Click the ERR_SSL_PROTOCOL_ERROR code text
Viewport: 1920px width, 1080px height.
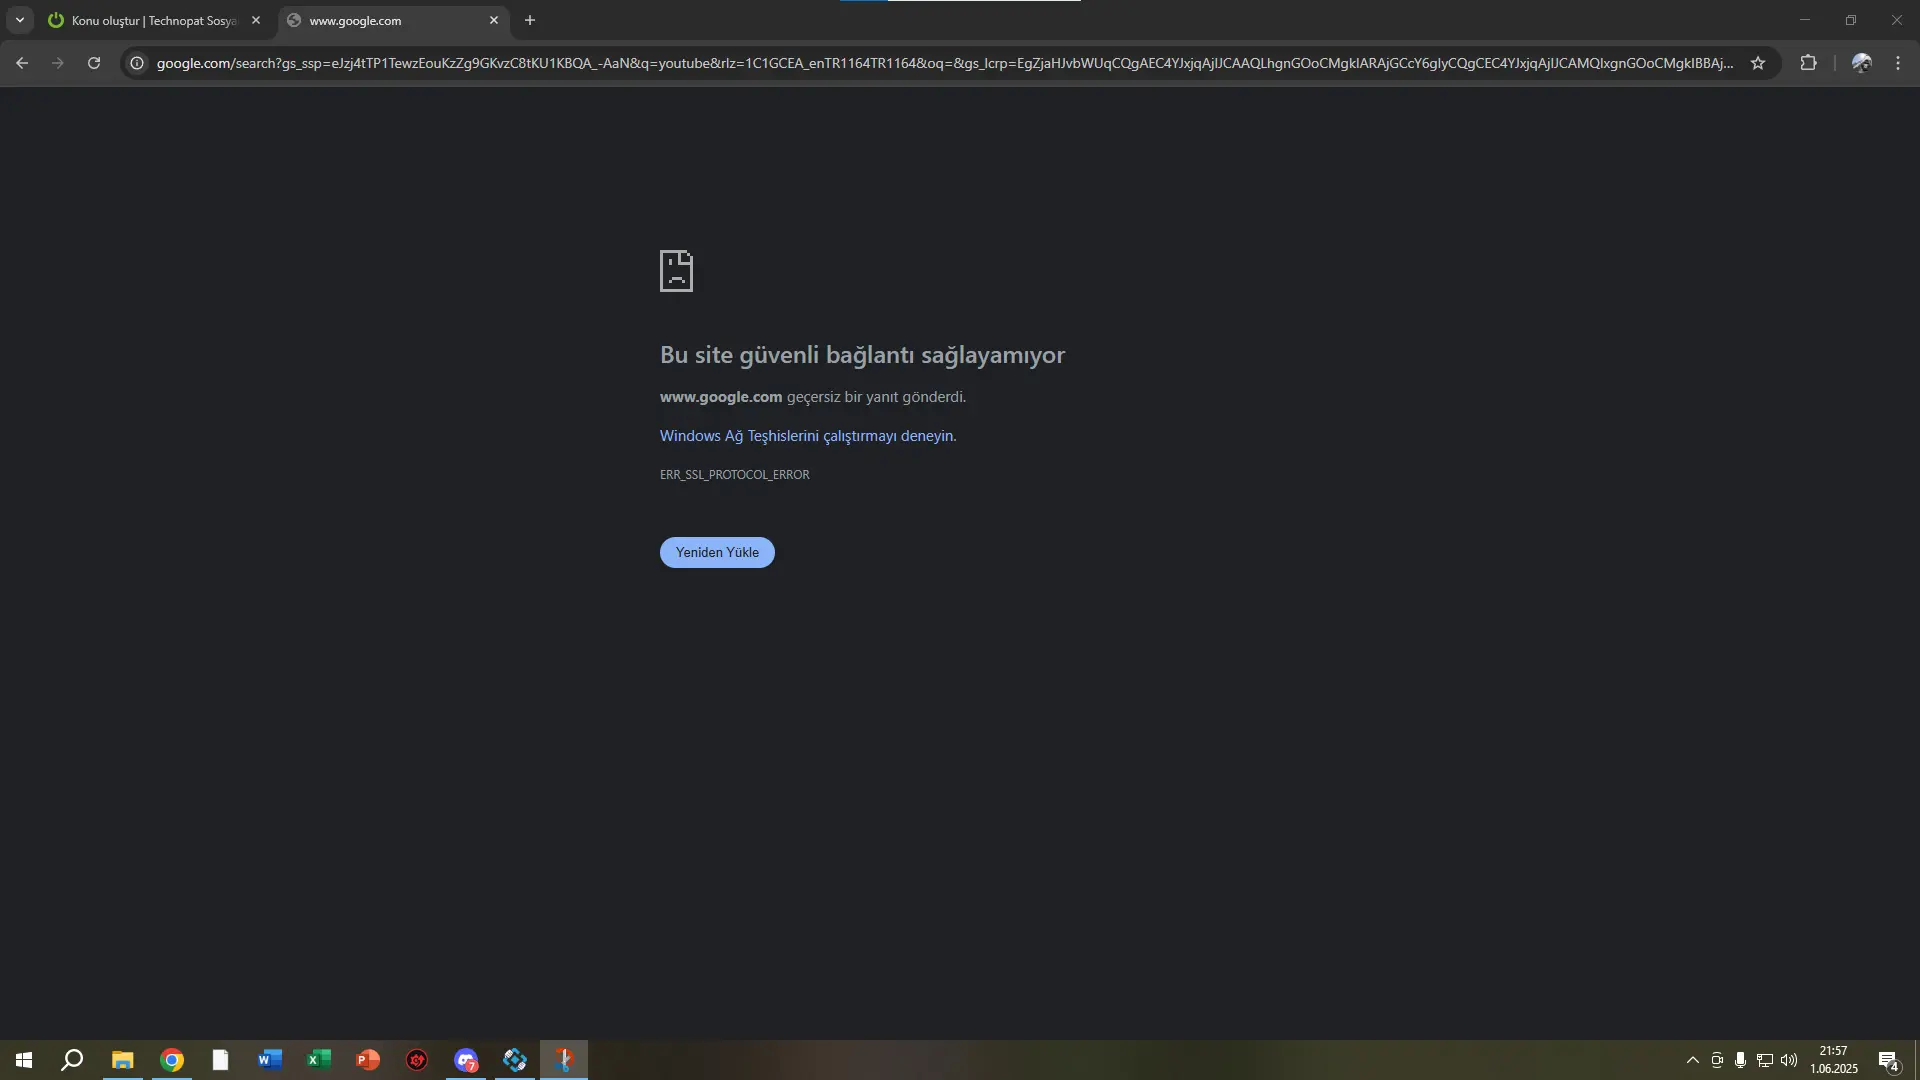(x=735, y=475)
